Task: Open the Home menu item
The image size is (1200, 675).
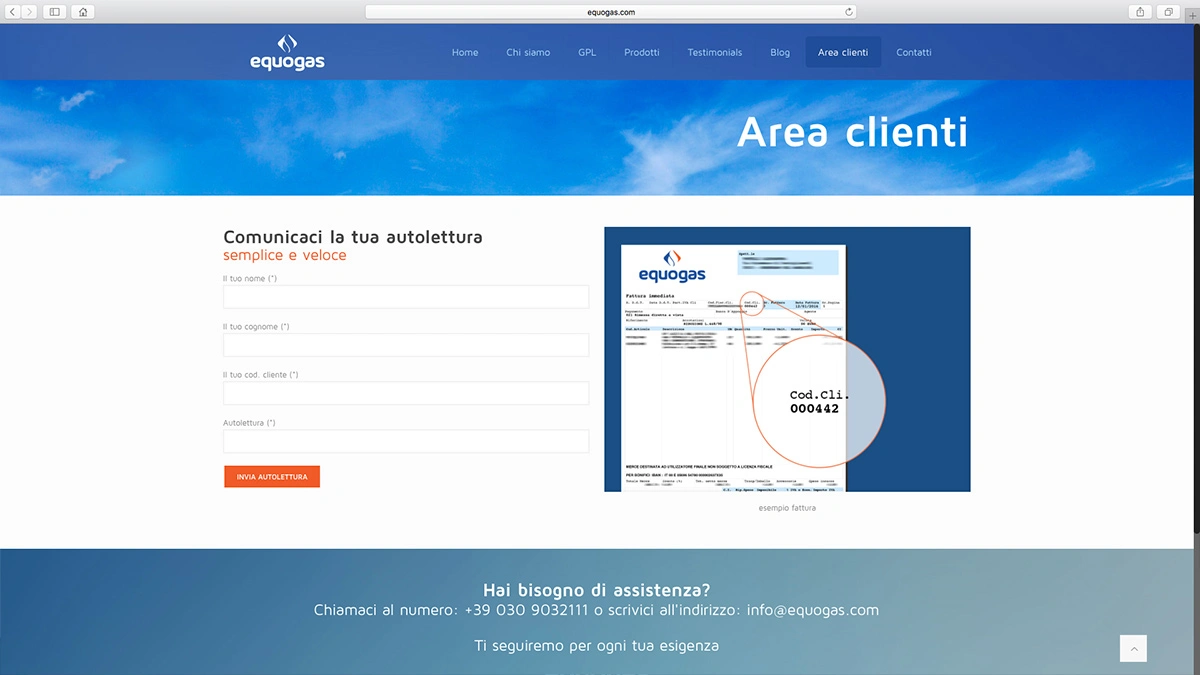Action: tap(465, 52)
